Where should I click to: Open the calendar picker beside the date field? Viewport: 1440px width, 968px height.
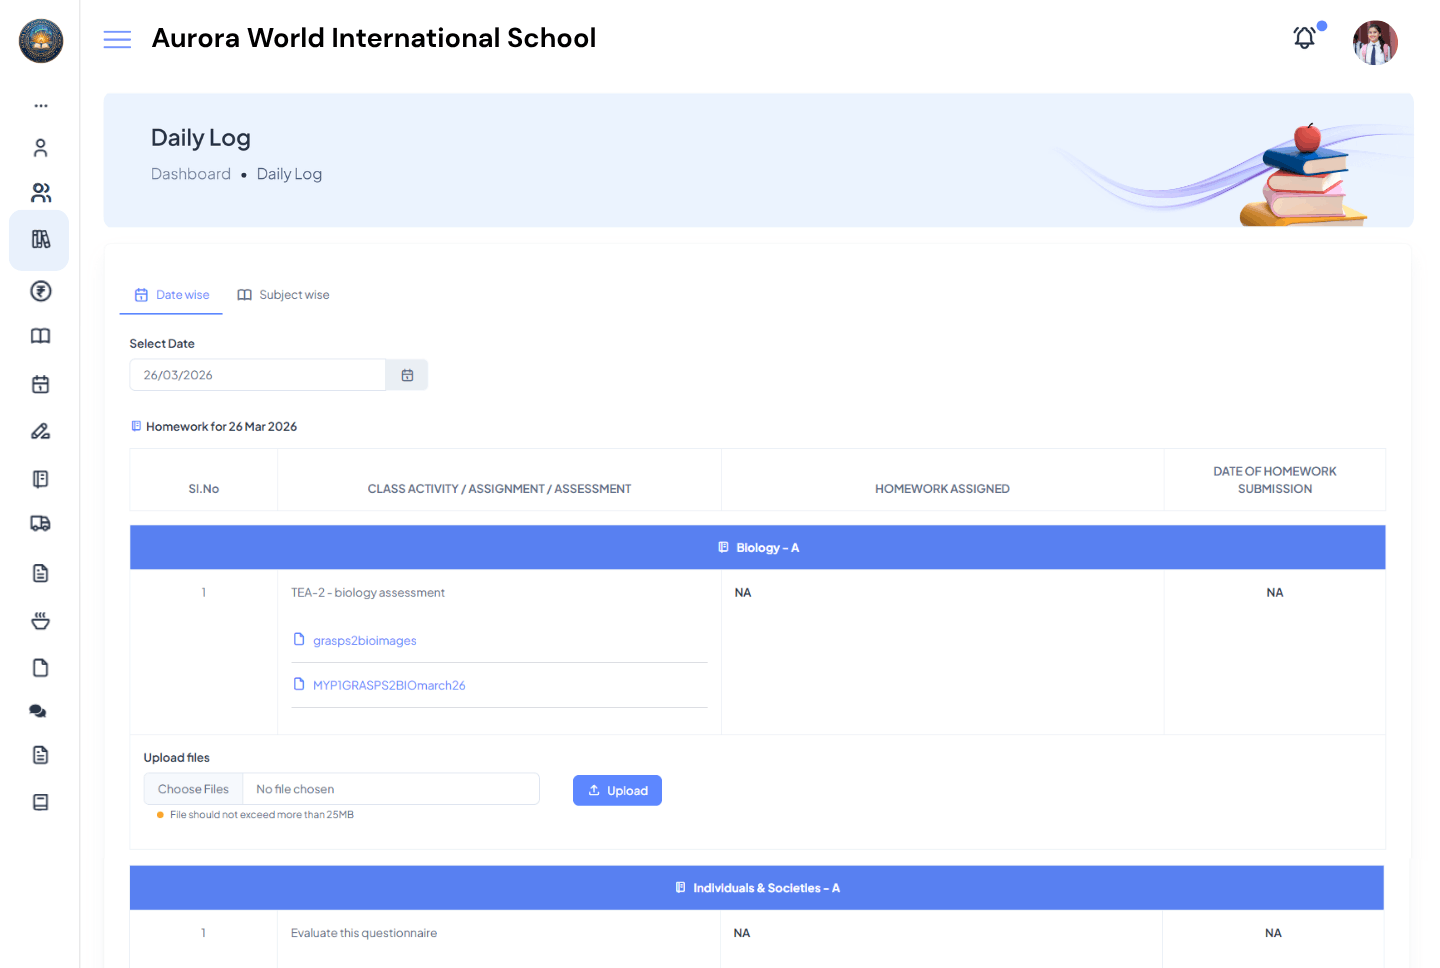(x=406, y=374)
